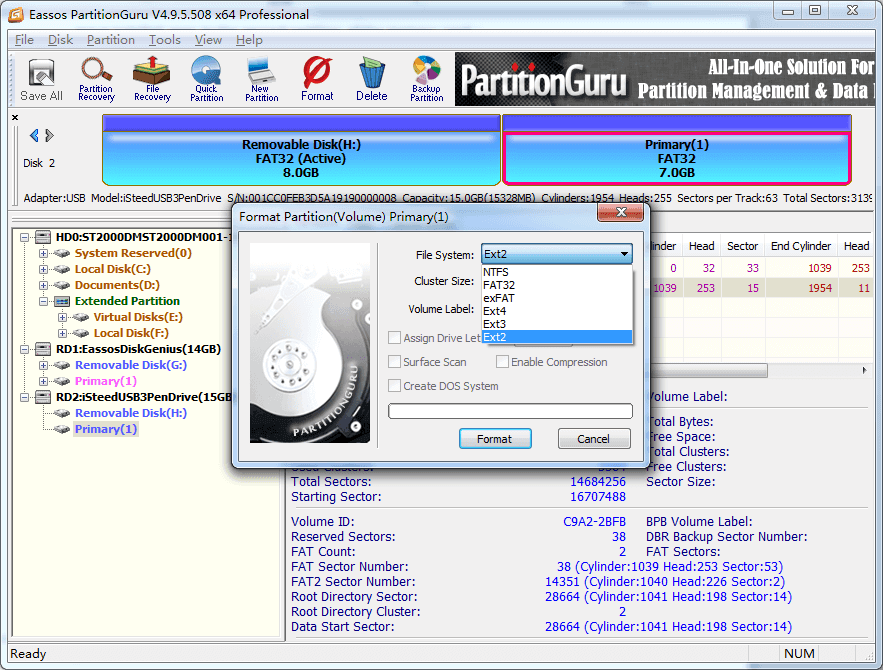
Task: Click the Format button in the dialog
Action: [x=495, y=439]
